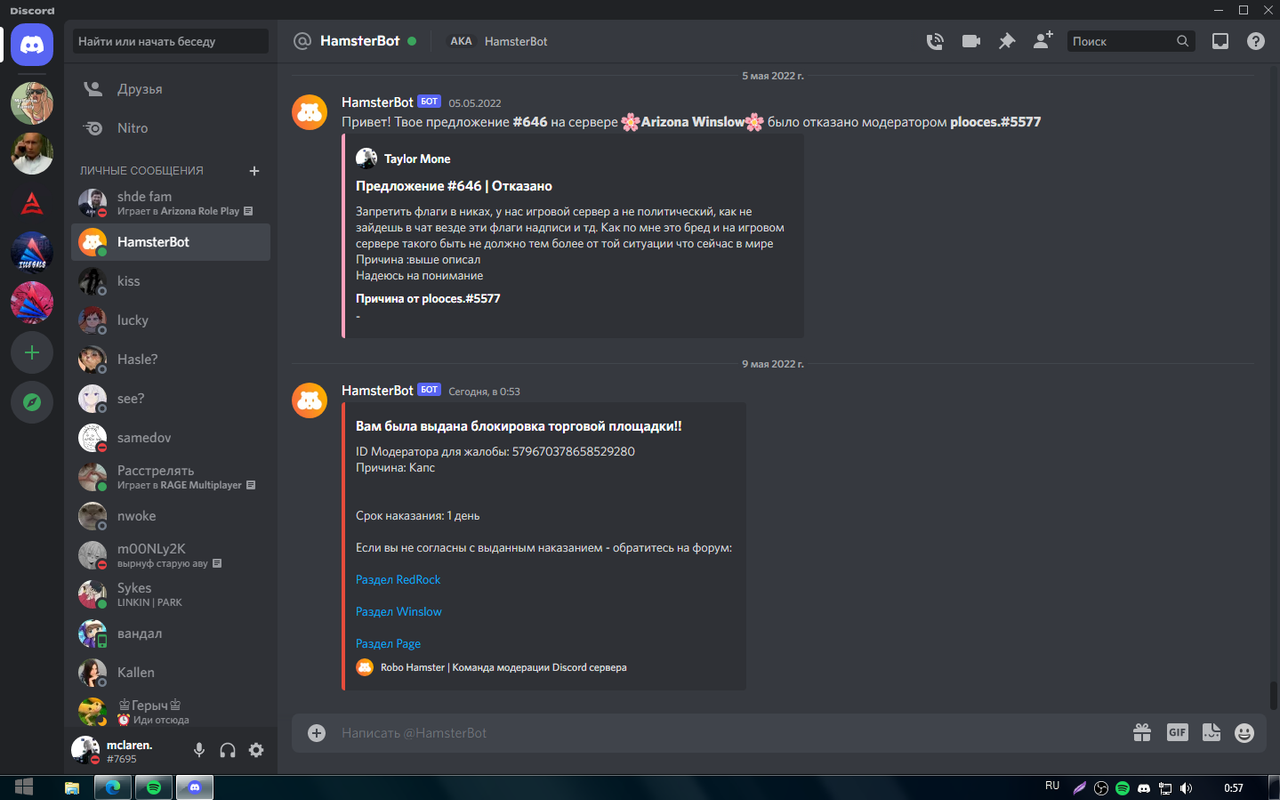Viewport: 1280px width, 800px height.
Task: Add friends to this DM
Action: [x=1043, y=41]
